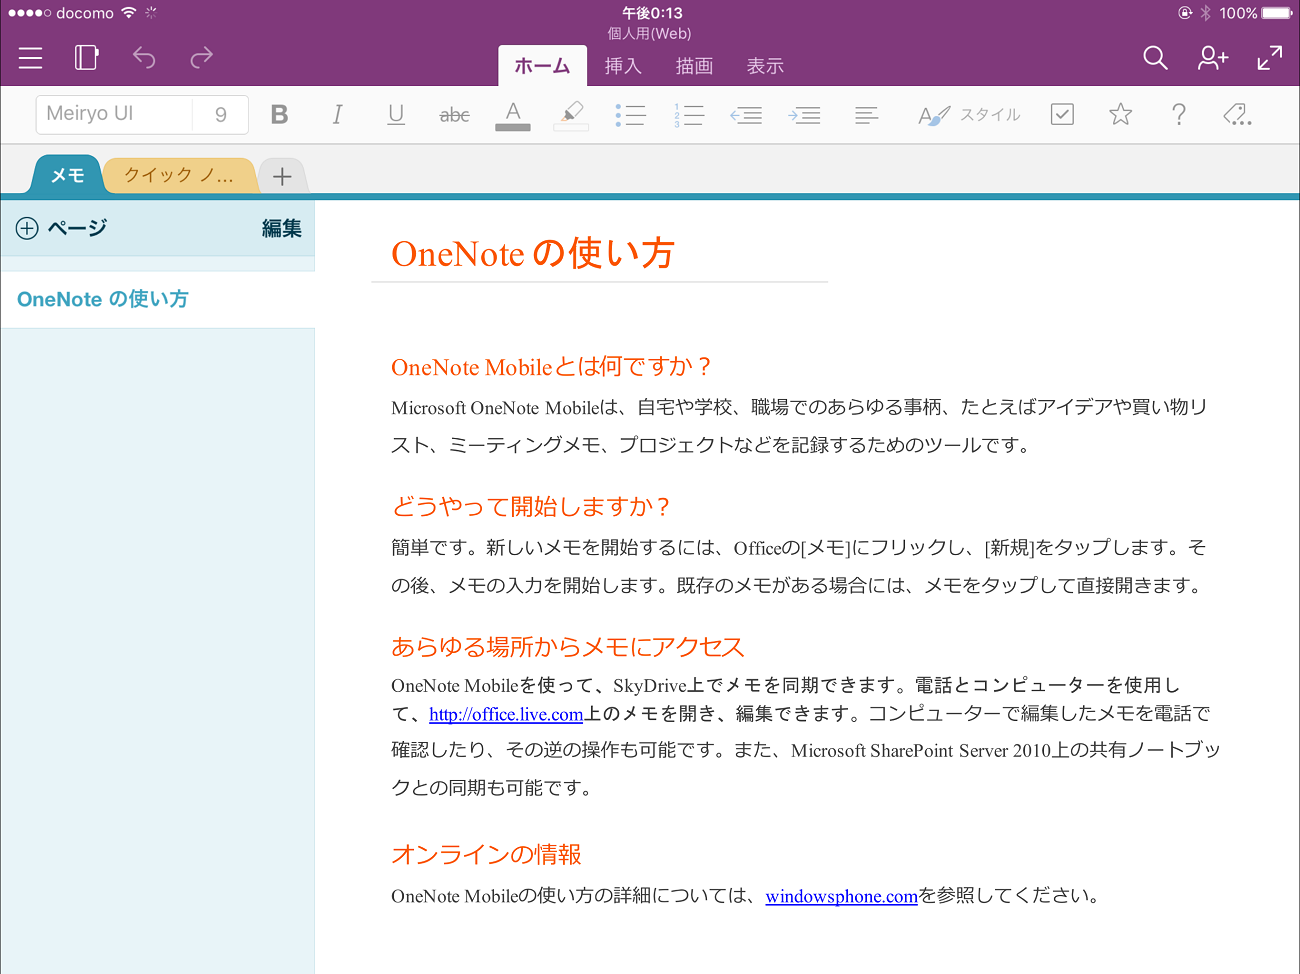Open the http://office.live.com link

click(506, 714)
